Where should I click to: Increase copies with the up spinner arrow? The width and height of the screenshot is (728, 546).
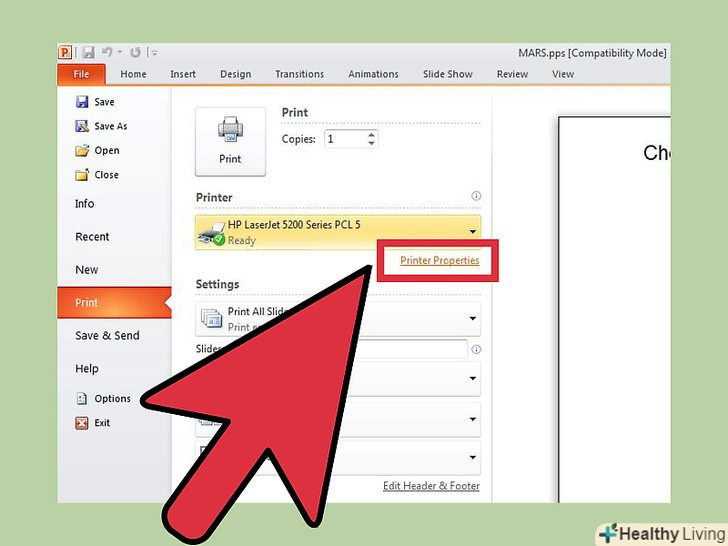point(371,135)
